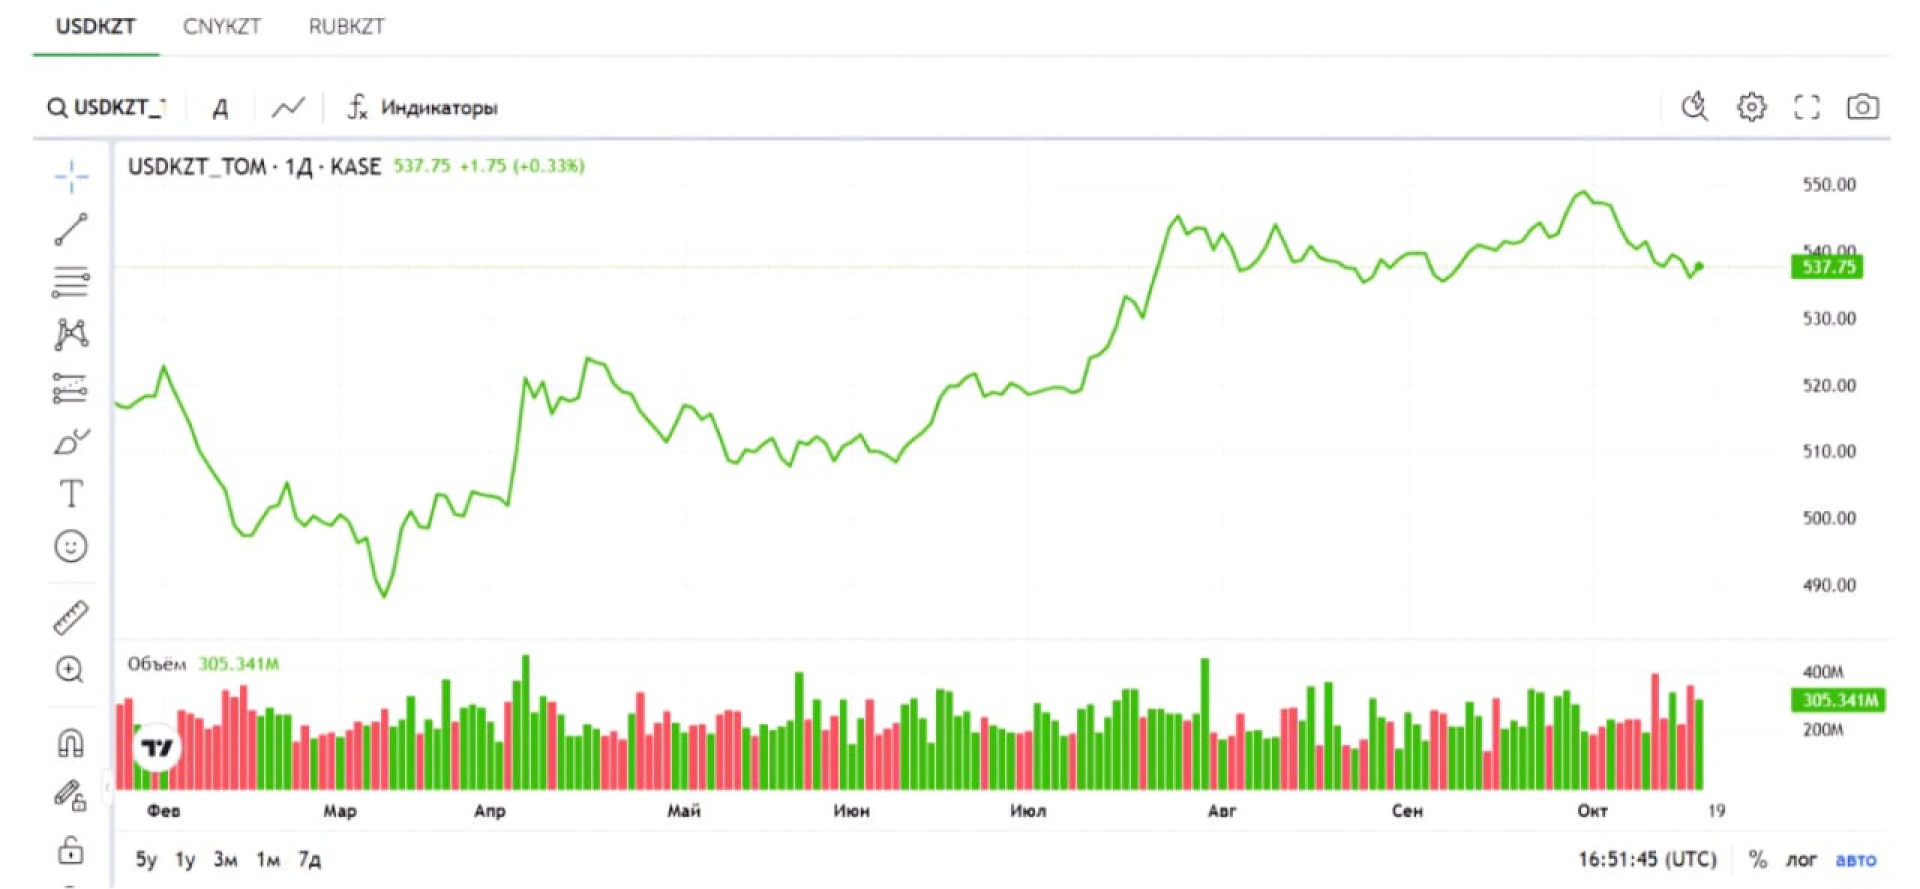Set chart range to 3м
Image resolution: width=1920 pixels, height=889 pixels.
[225, 859]
